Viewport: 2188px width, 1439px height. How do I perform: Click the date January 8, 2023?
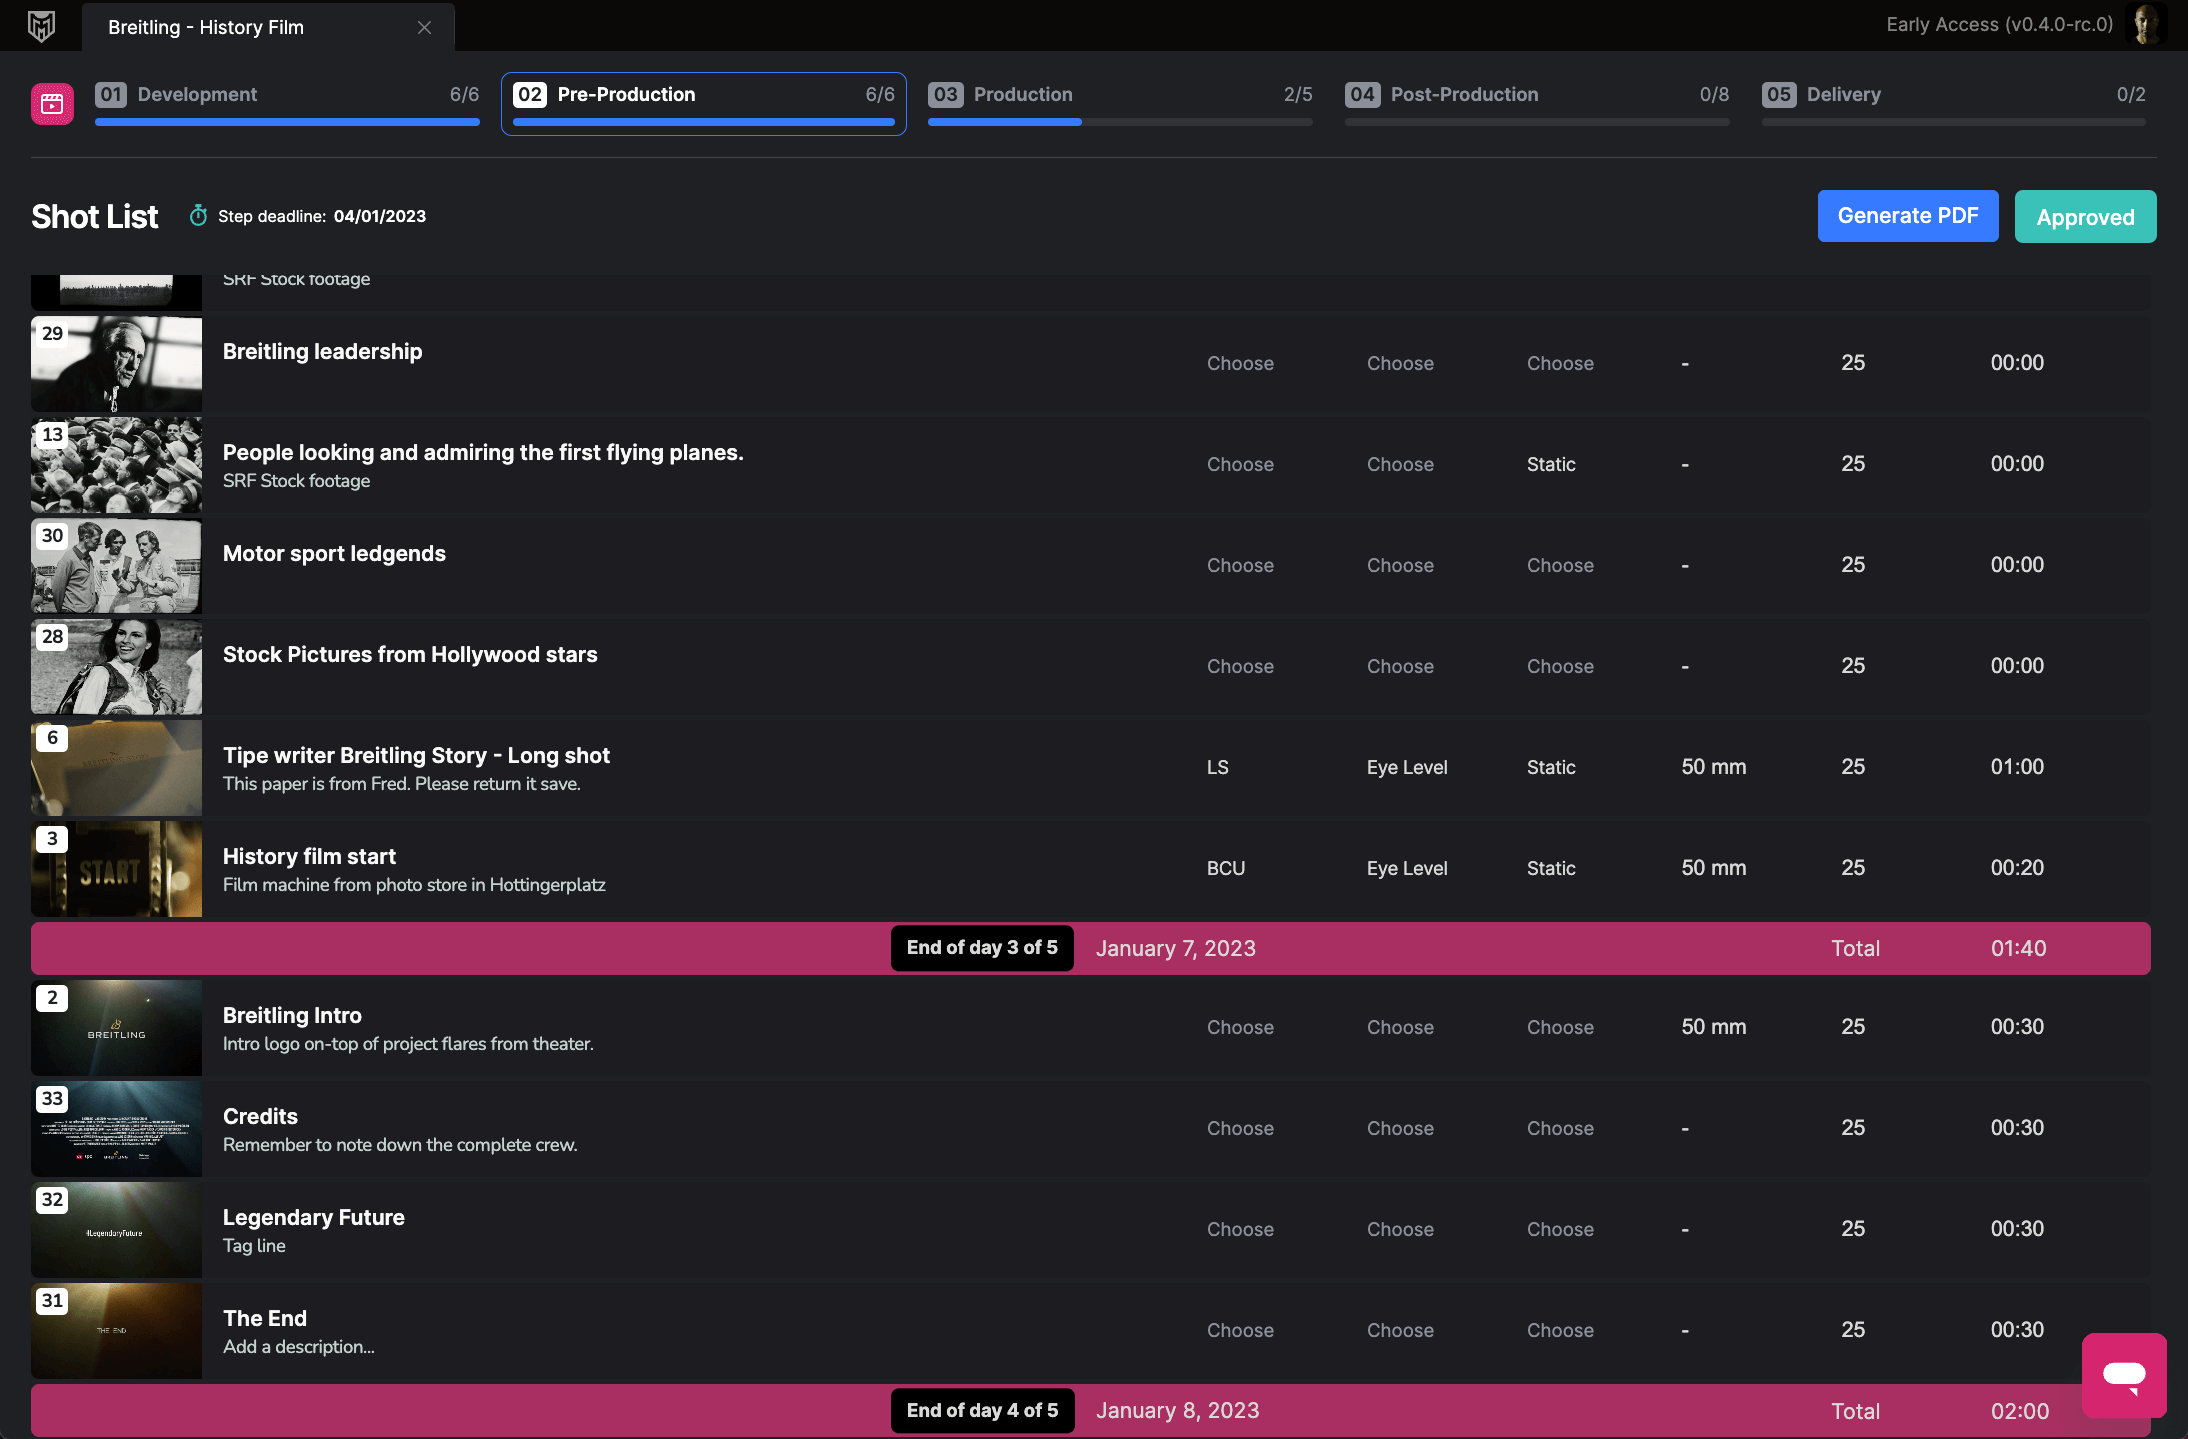click(x=1177, y=1410)
